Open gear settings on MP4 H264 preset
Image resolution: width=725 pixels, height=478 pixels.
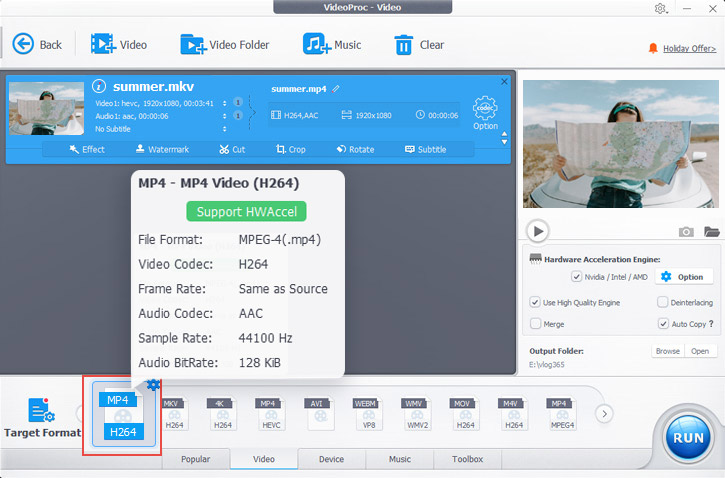(153, 385)
